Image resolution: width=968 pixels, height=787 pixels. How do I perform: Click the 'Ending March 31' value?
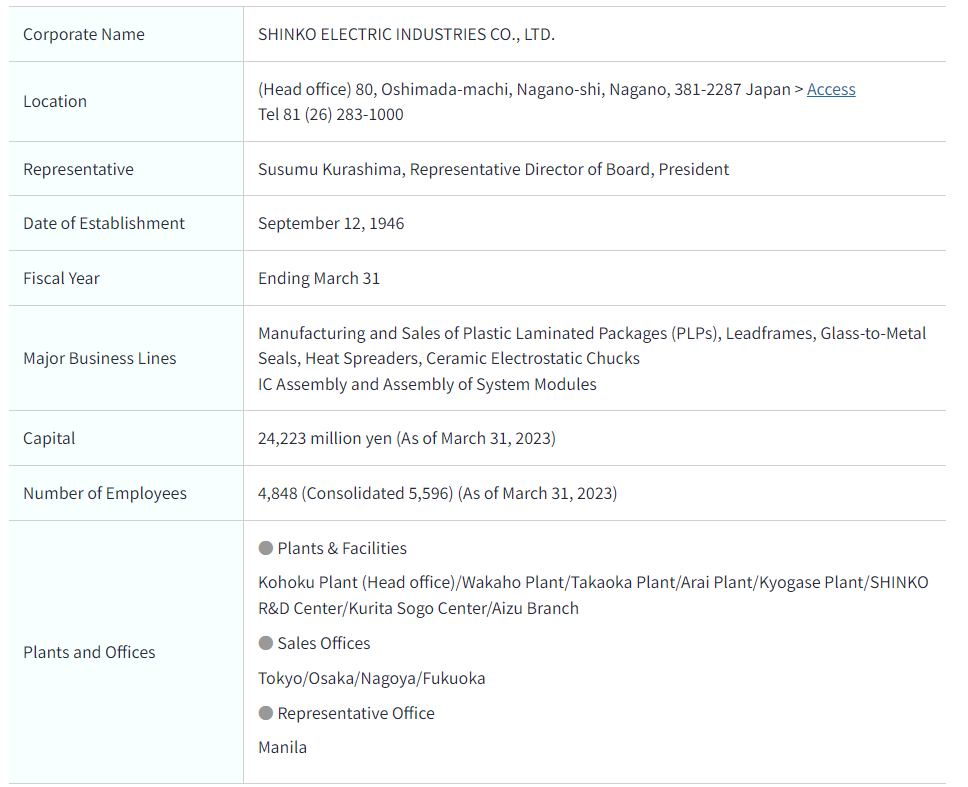pos(319,278)
